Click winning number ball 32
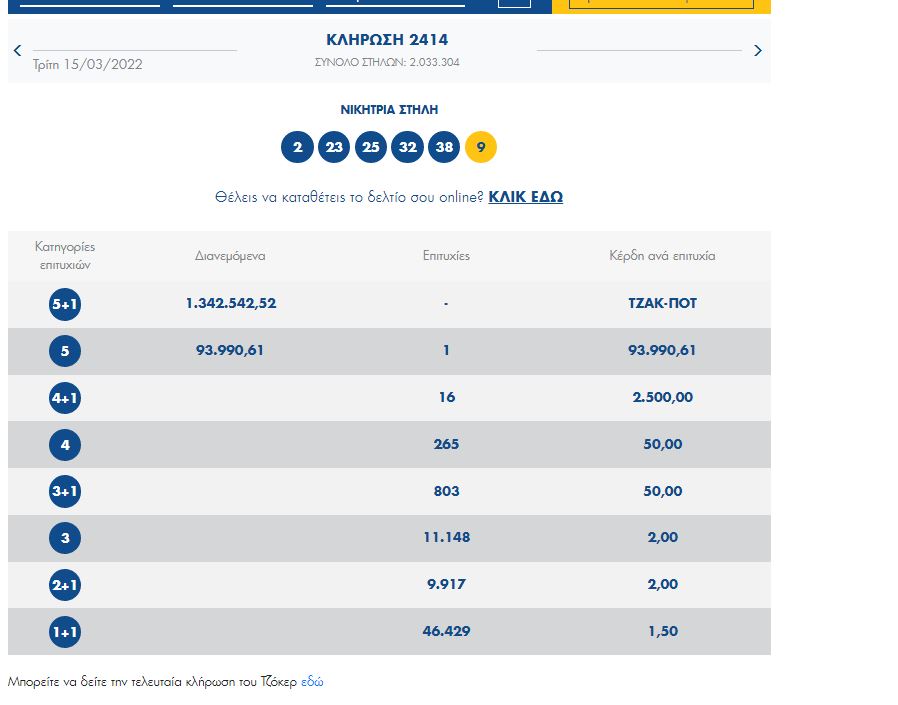898x705 pixels. tap(407, 148)
